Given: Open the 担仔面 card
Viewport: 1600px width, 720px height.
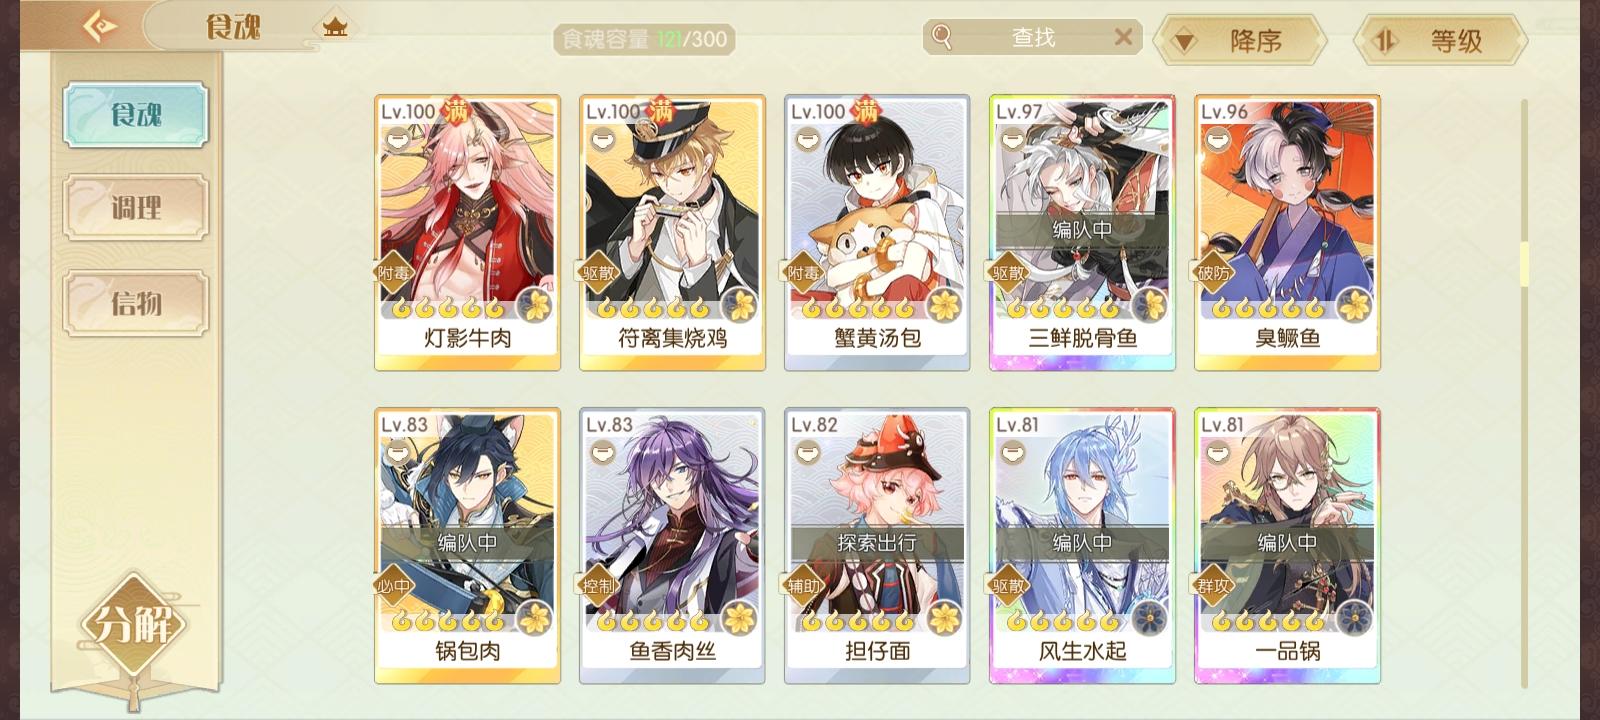Looking at the screenshot, I should 877,546.
